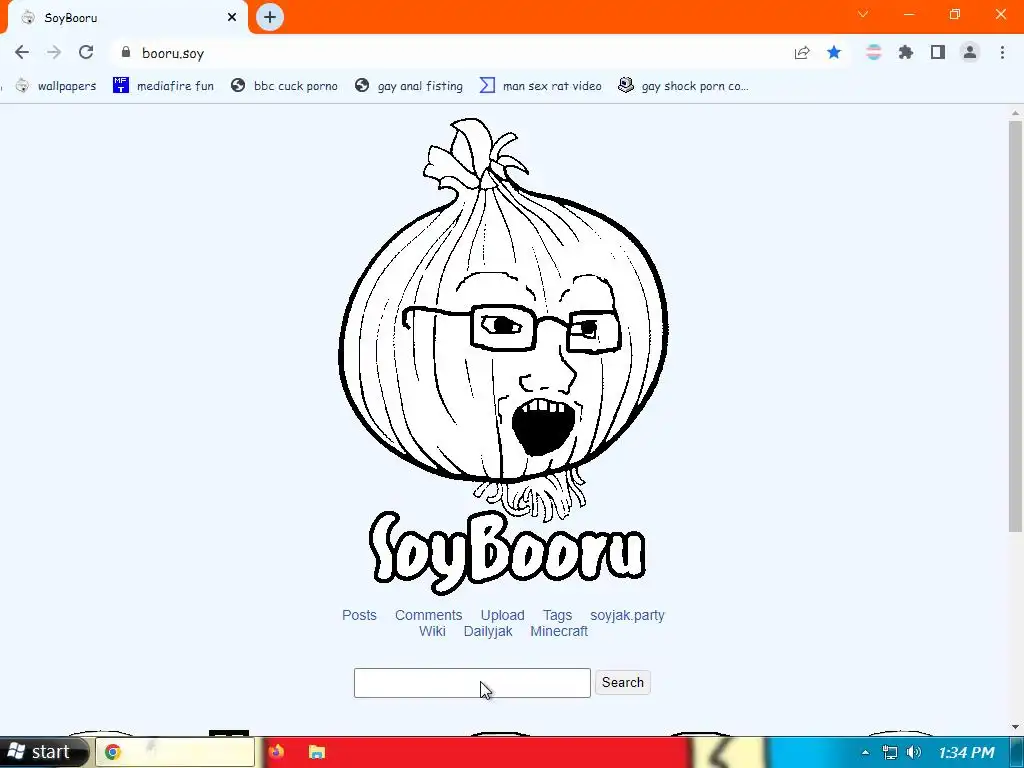
Task: Click the SoyBooru onion logo image
Action: pos(504,356)
